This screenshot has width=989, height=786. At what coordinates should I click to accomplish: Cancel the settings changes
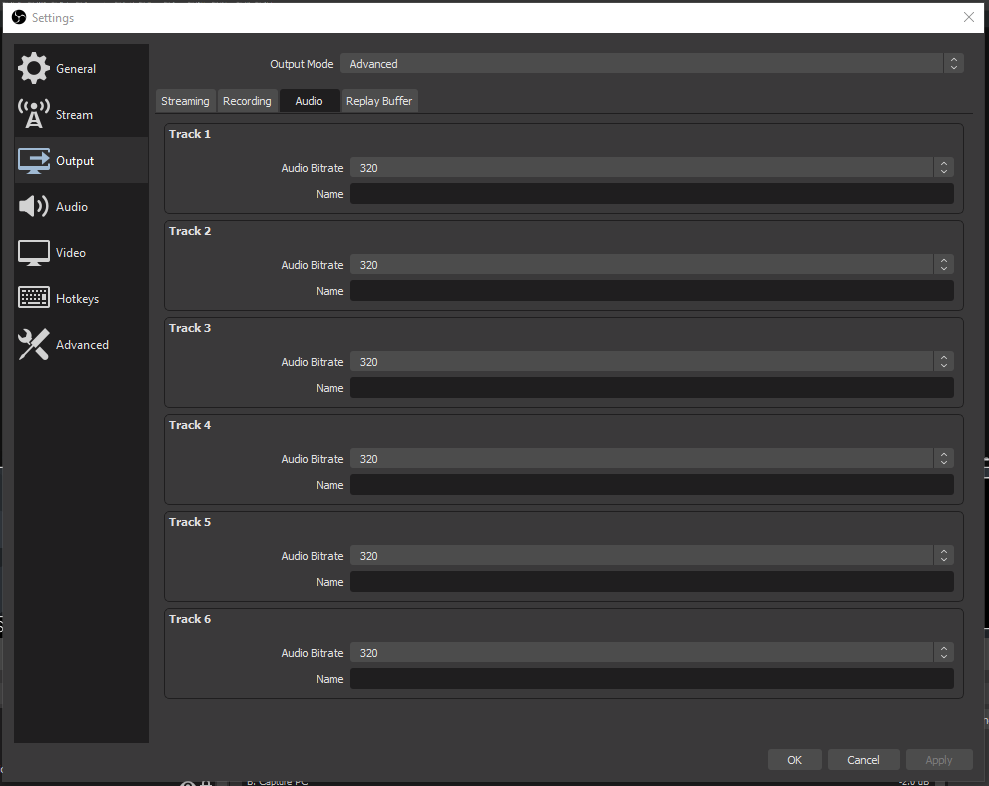pyautogui.click(x=863, y=760)
